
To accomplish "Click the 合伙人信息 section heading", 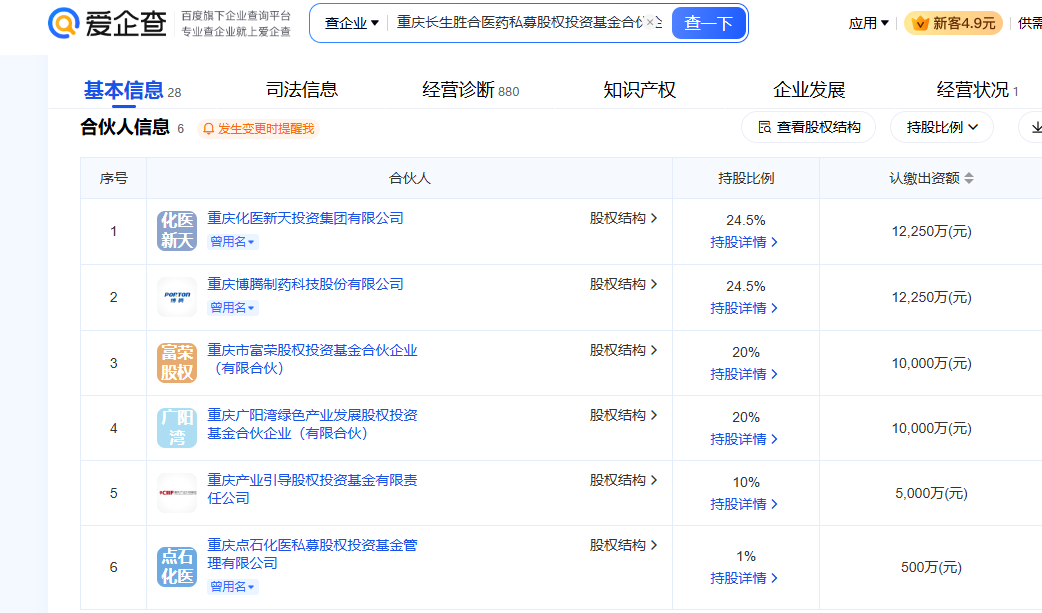I will (x=125, y=127).
